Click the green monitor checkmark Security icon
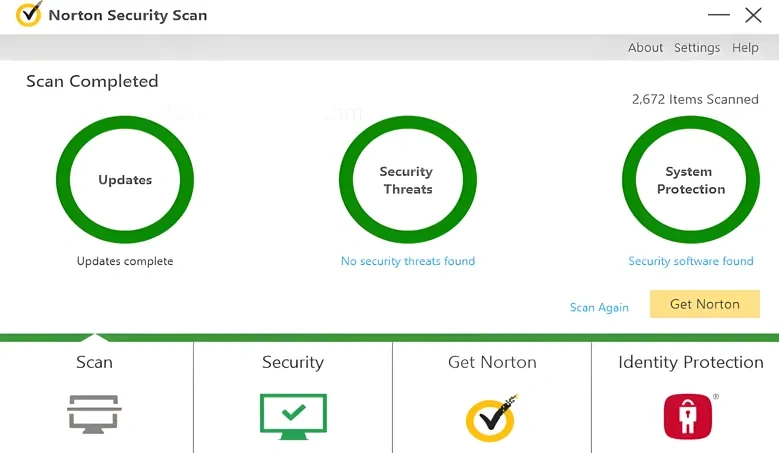This screenshot has height=453, width=779. pyautogui.click(x=293, y=416)
